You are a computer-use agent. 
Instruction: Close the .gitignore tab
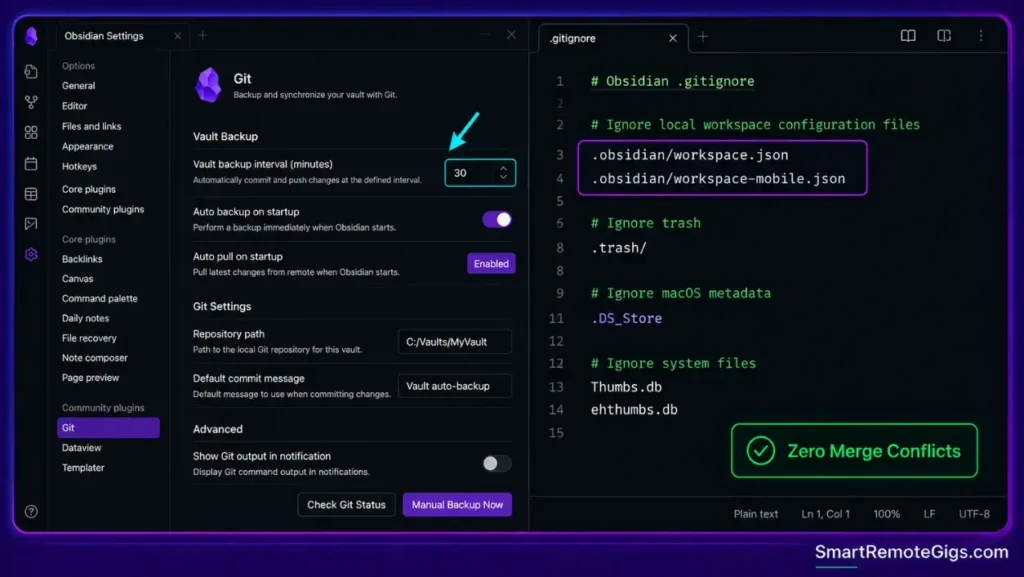click(673, 39)
